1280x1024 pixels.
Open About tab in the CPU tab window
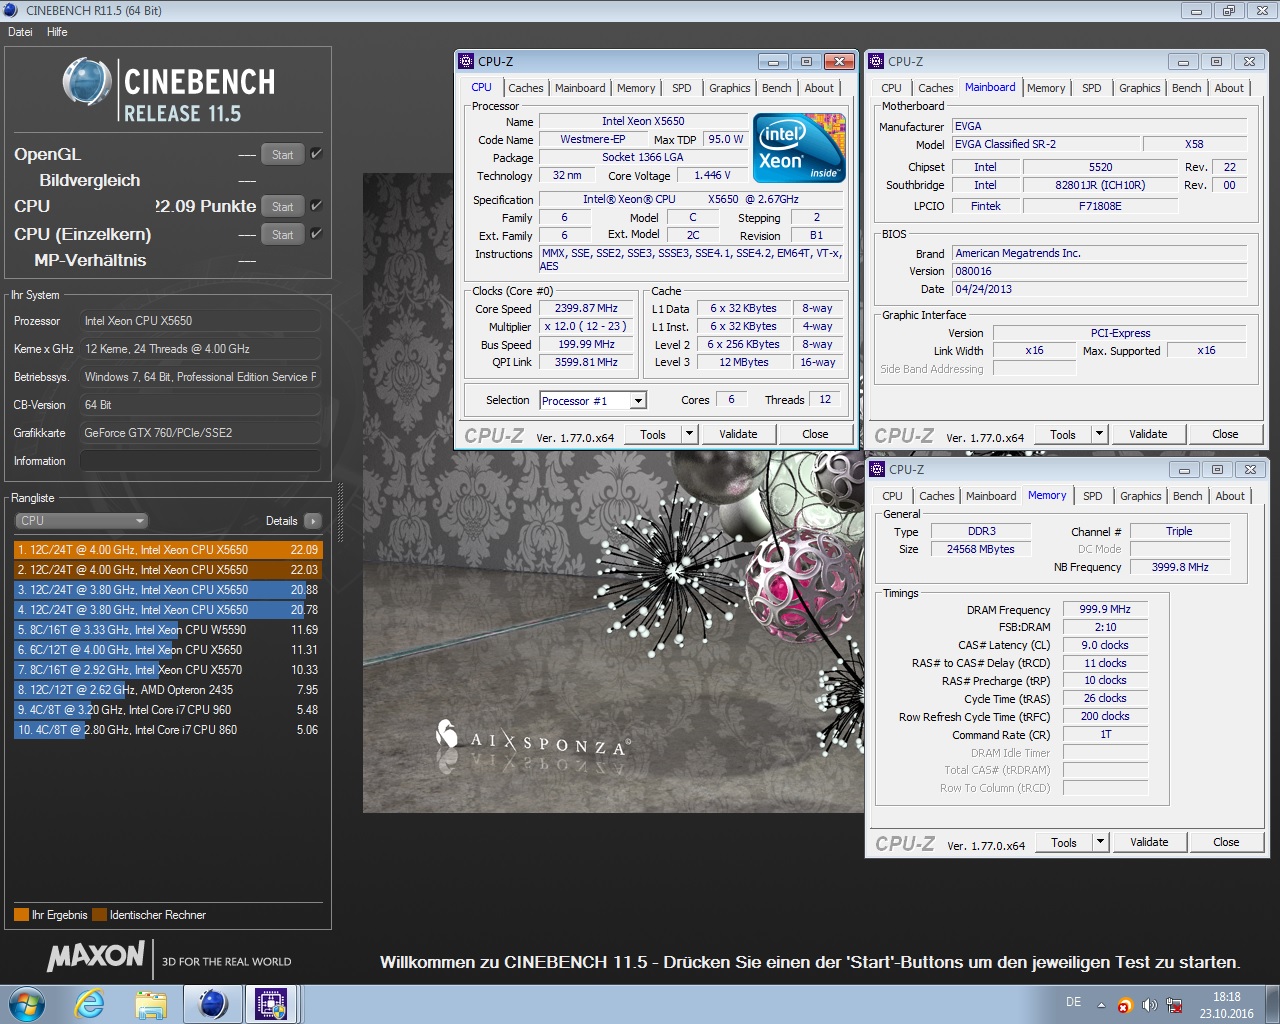click(819, 88)
